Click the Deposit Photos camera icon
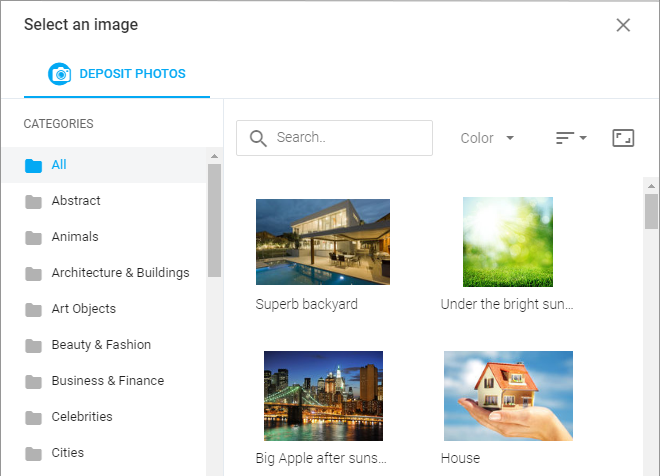 coord(59,74)
